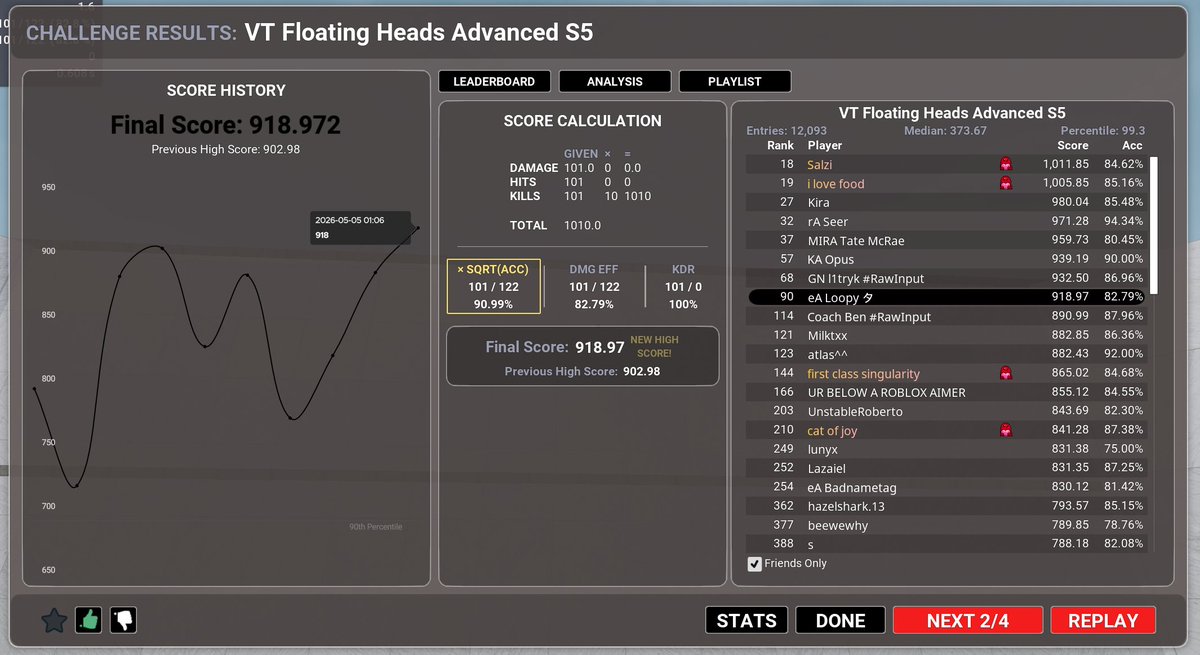The image size is (1200, 655).
Task: Click the red badge icon beside cat of joy
Action: 1006,430
